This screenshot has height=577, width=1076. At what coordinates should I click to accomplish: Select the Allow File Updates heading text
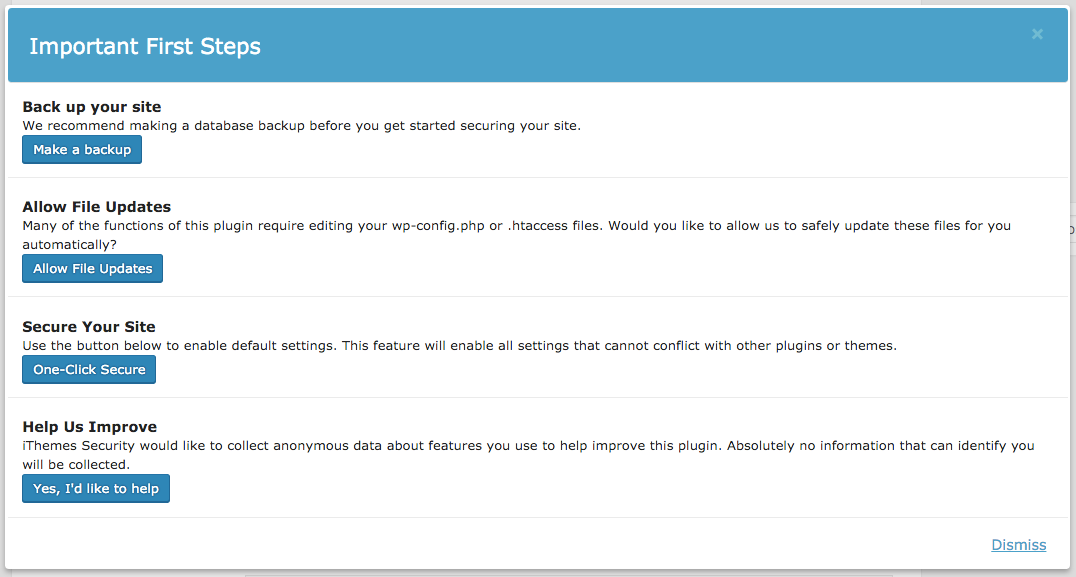point(97,207)
